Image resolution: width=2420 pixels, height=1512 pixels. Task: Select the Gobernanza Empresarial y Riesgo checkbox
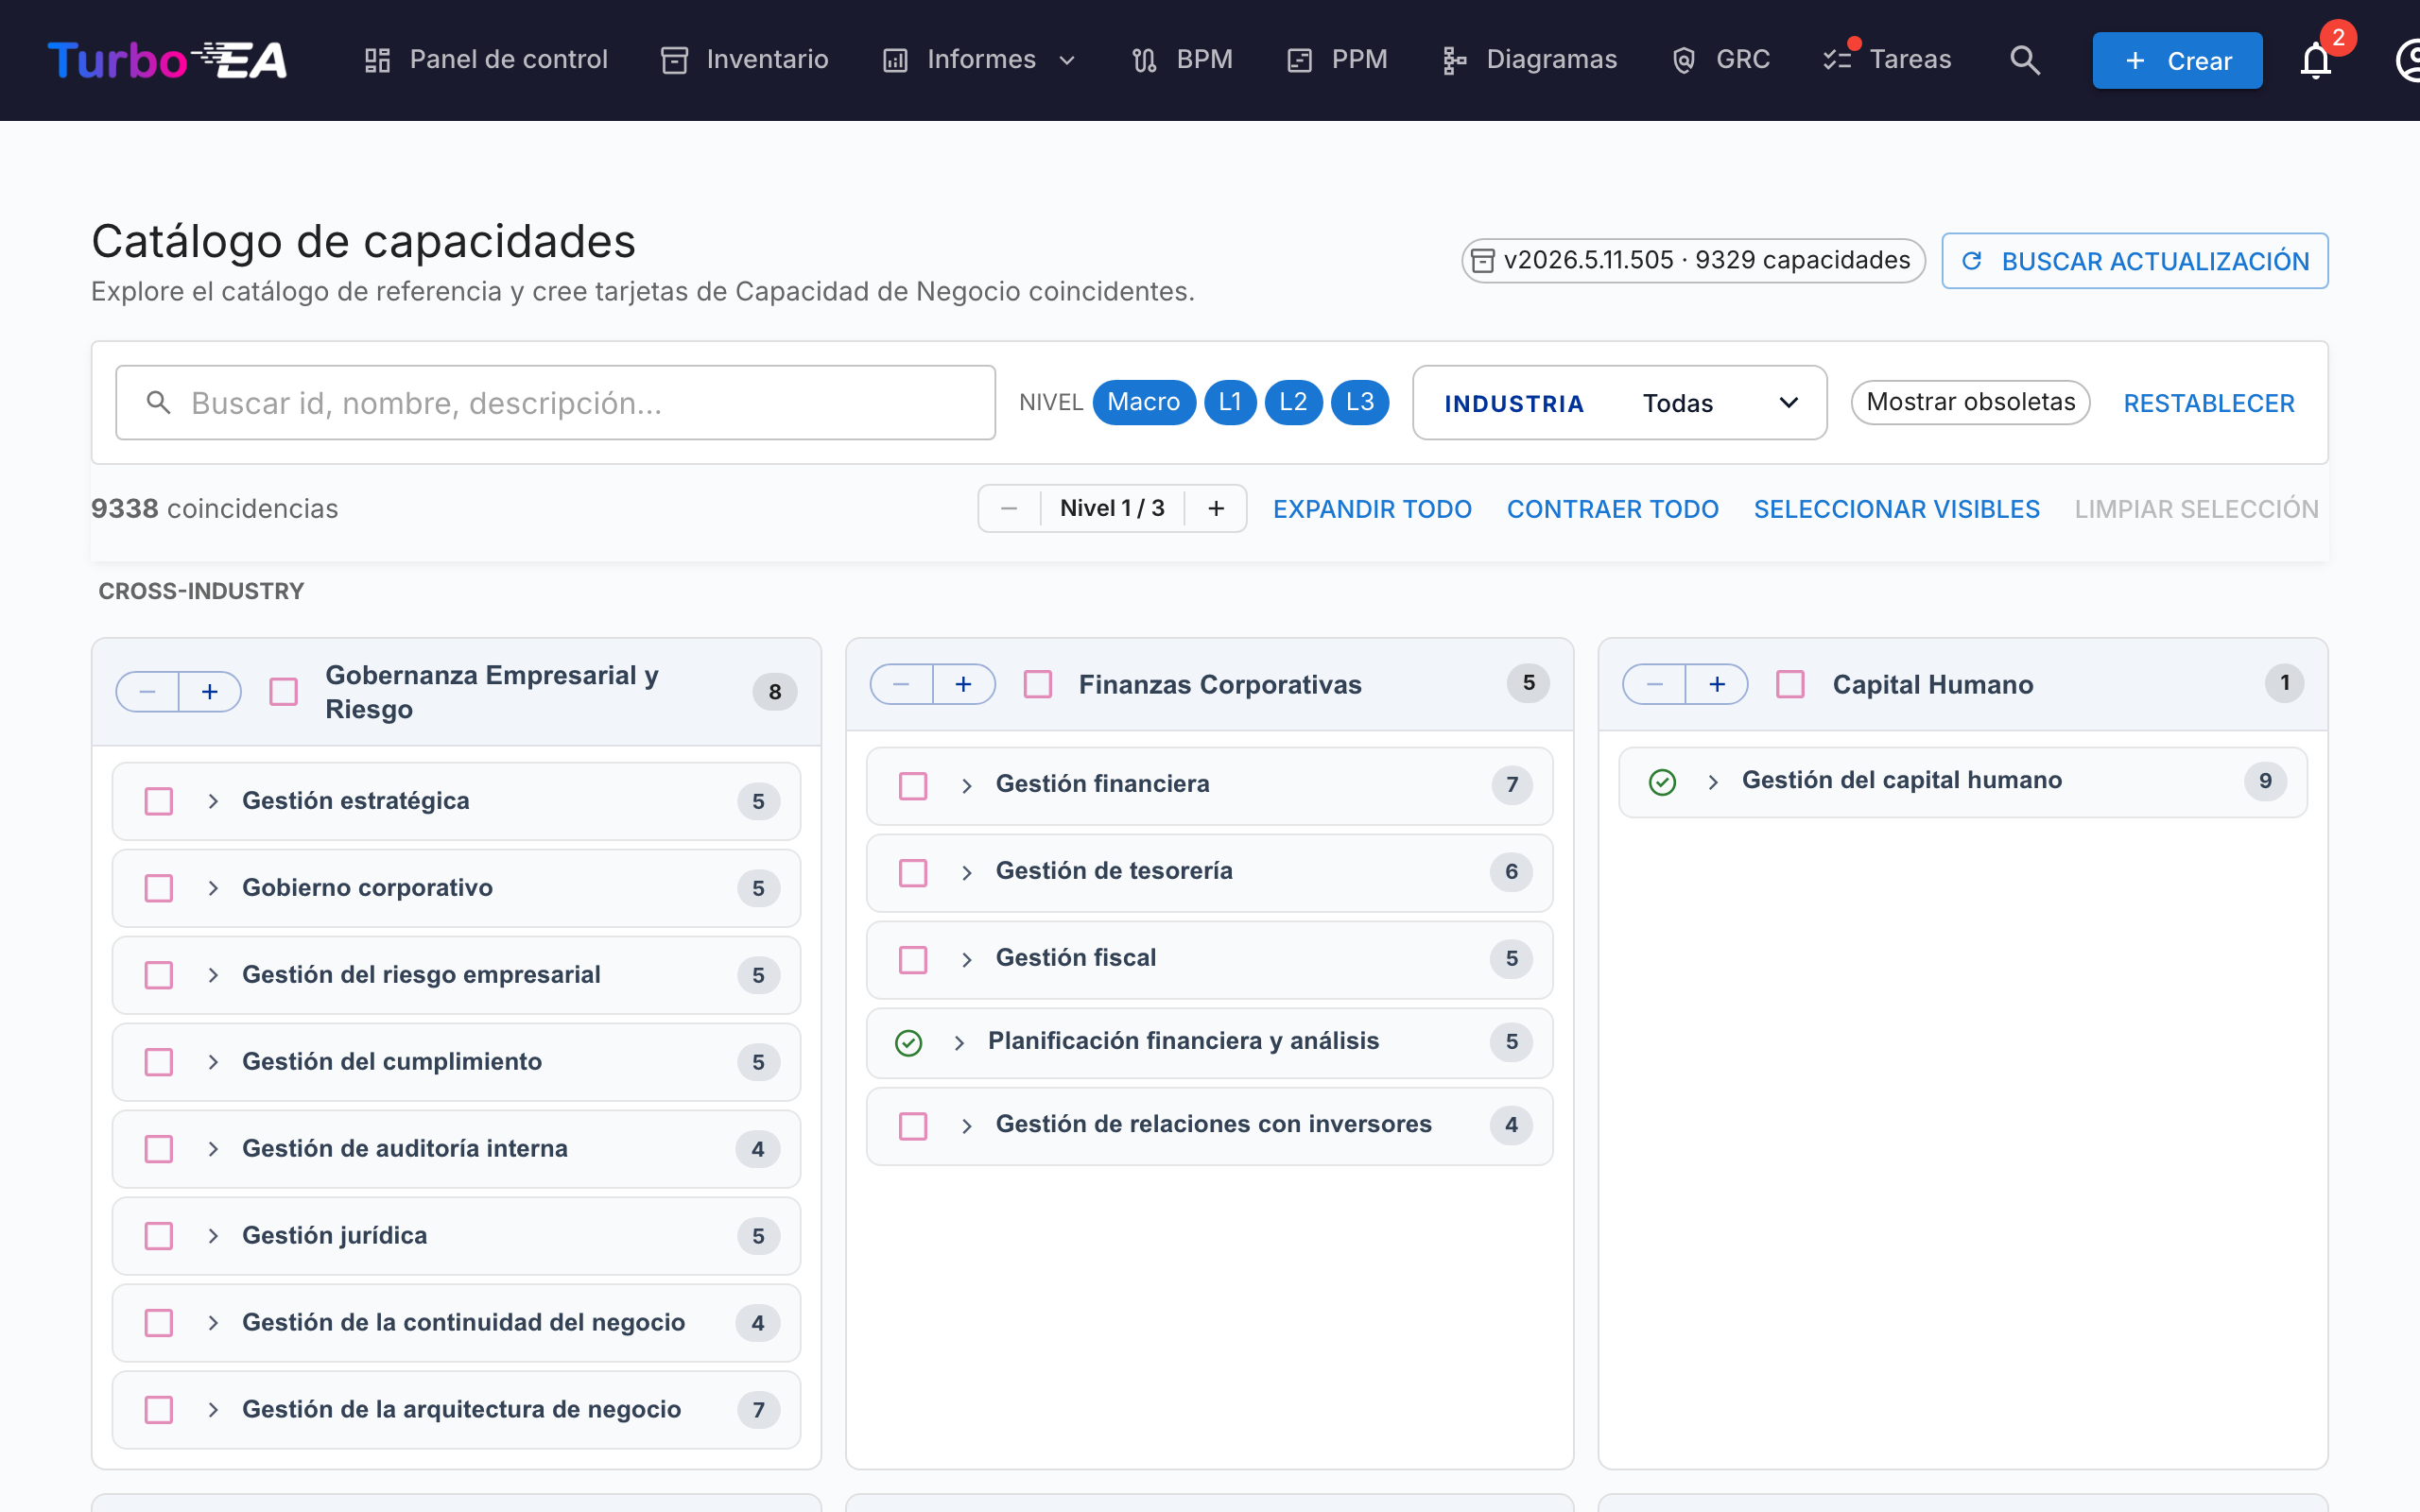click(x=284, y=692)
